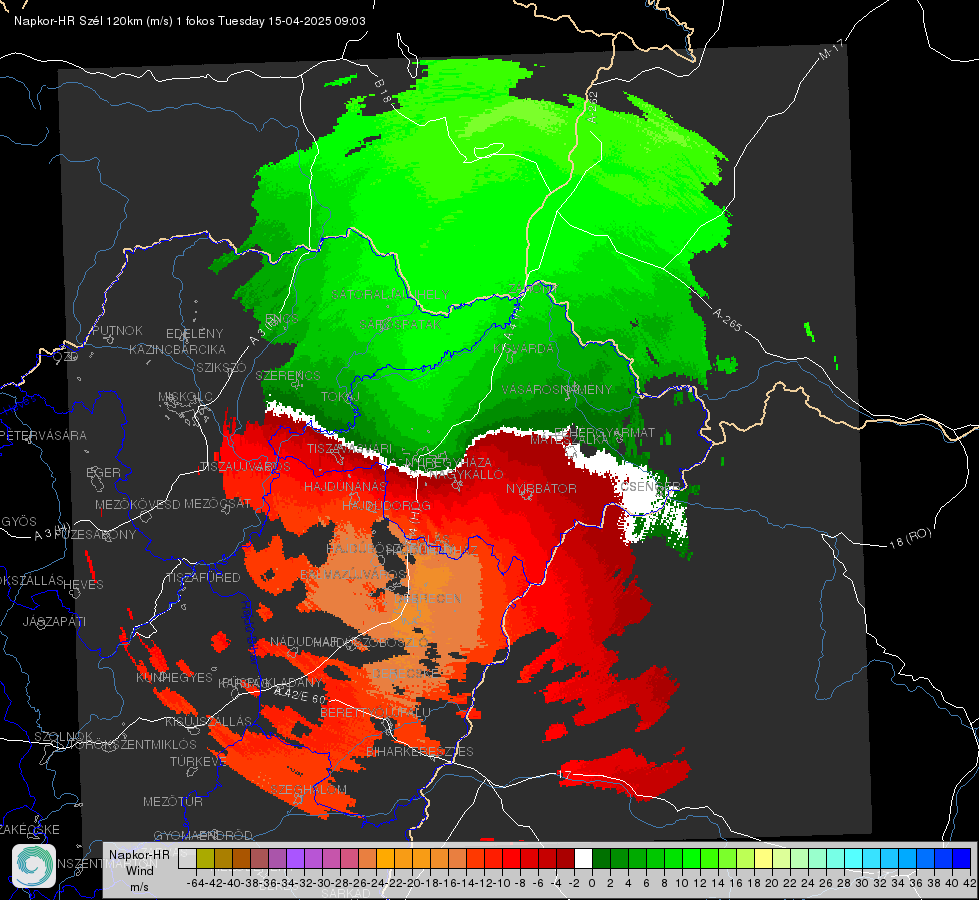Click the A-262 road label
The height and width of the screenshot is (900, 979).
[x=593, y=107]
